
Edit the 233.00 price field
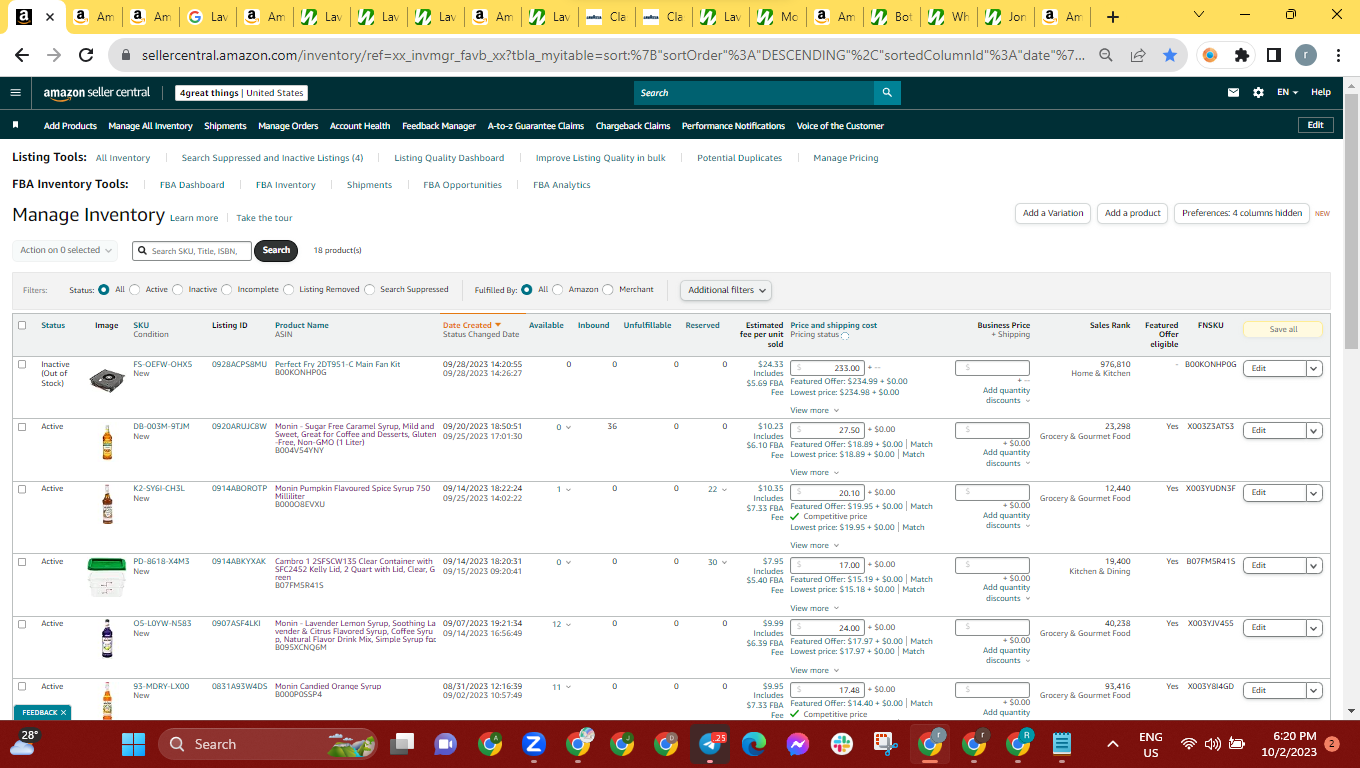pos(828,368)
